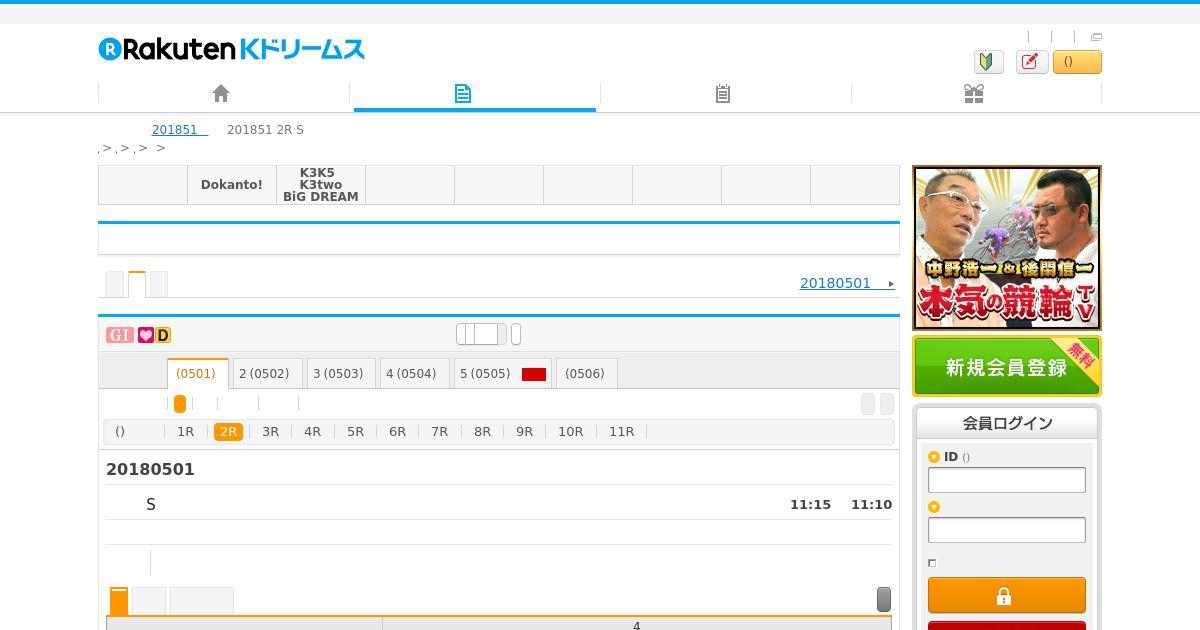
Task: Click the red pencil edit button
Action: [1032, 62]
